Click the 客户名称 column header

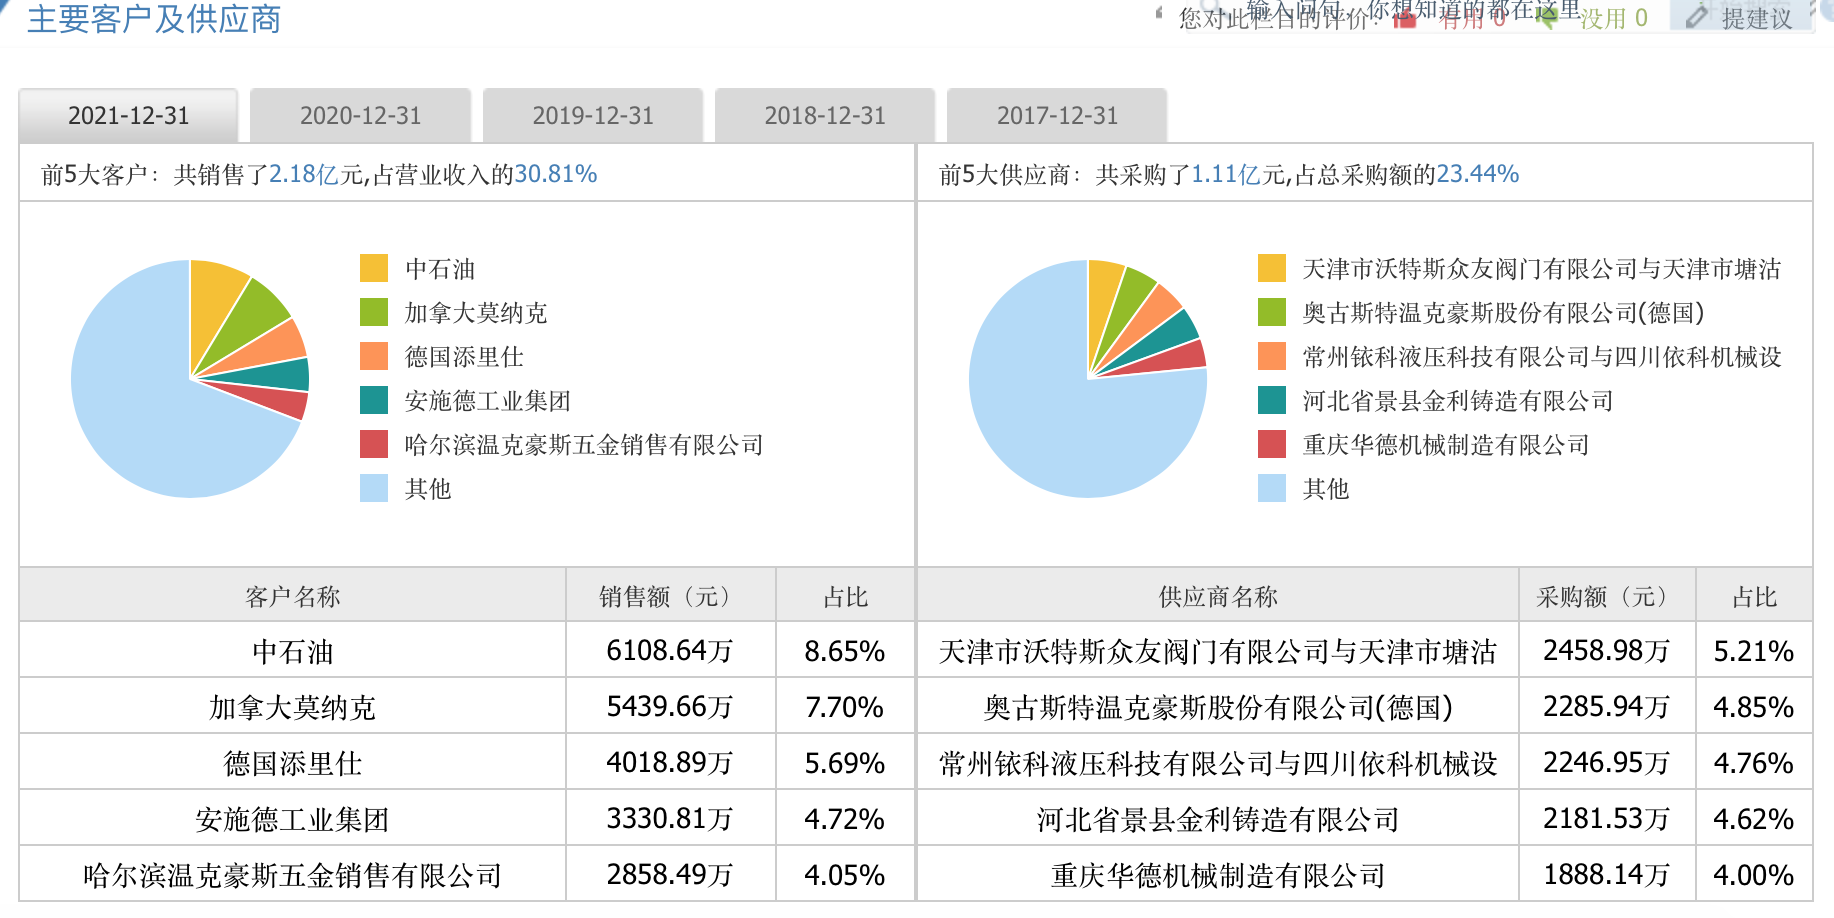(x=293, y=596)
